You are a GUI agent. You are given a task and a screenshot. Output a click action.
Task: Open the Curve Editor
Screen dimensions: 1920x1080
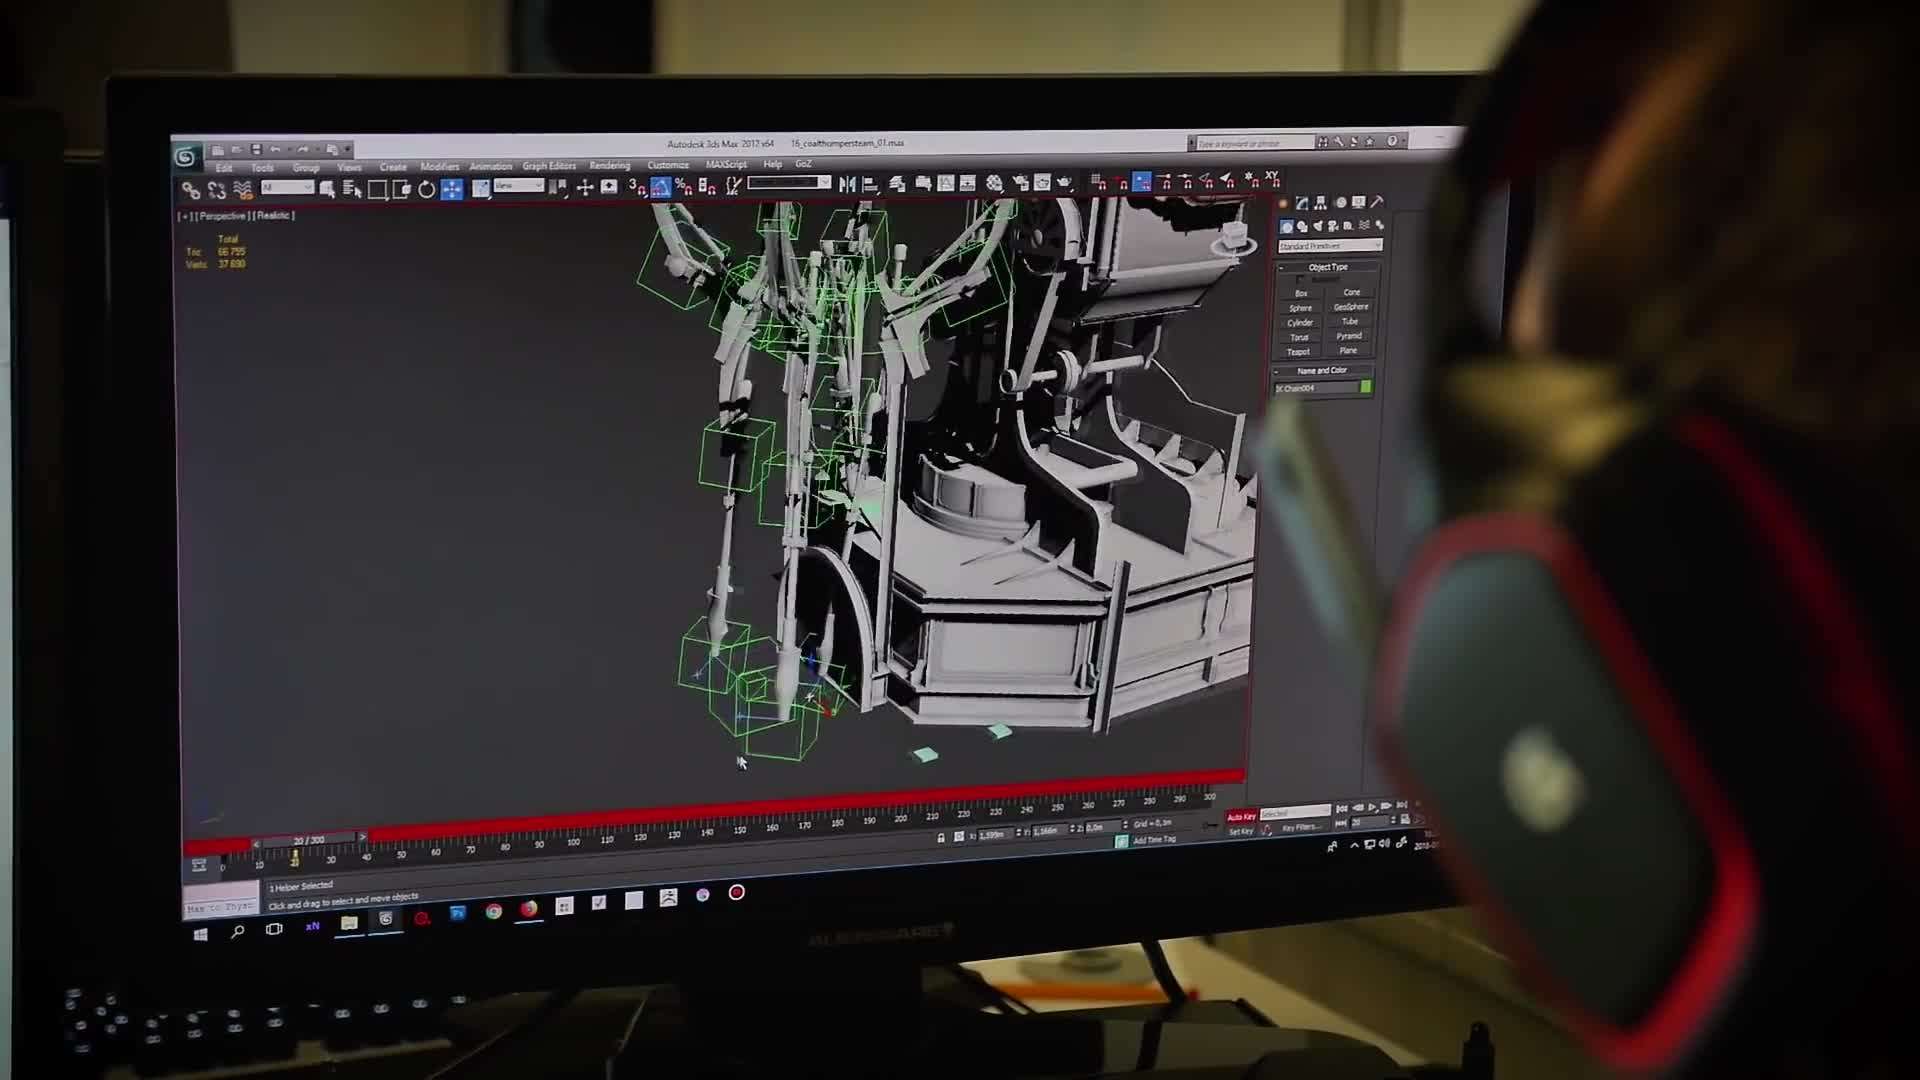[946, 183]
